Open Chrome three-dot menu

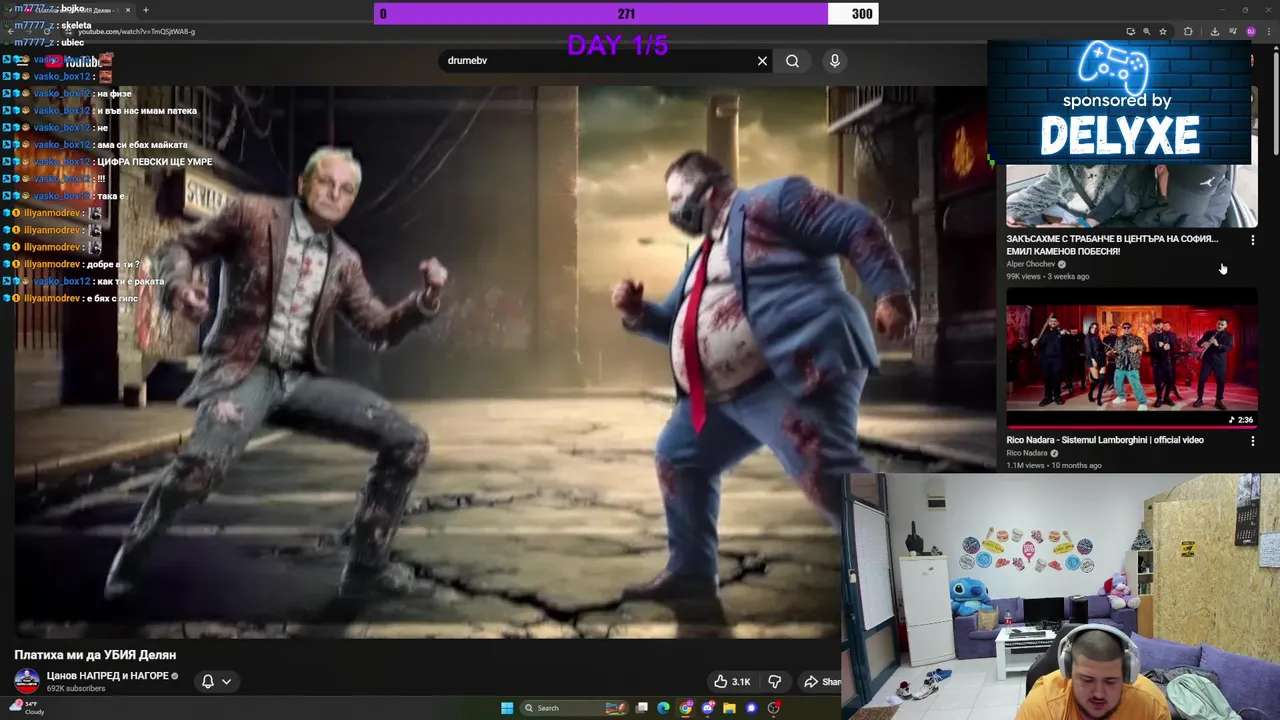click(x=1269, y=31)
